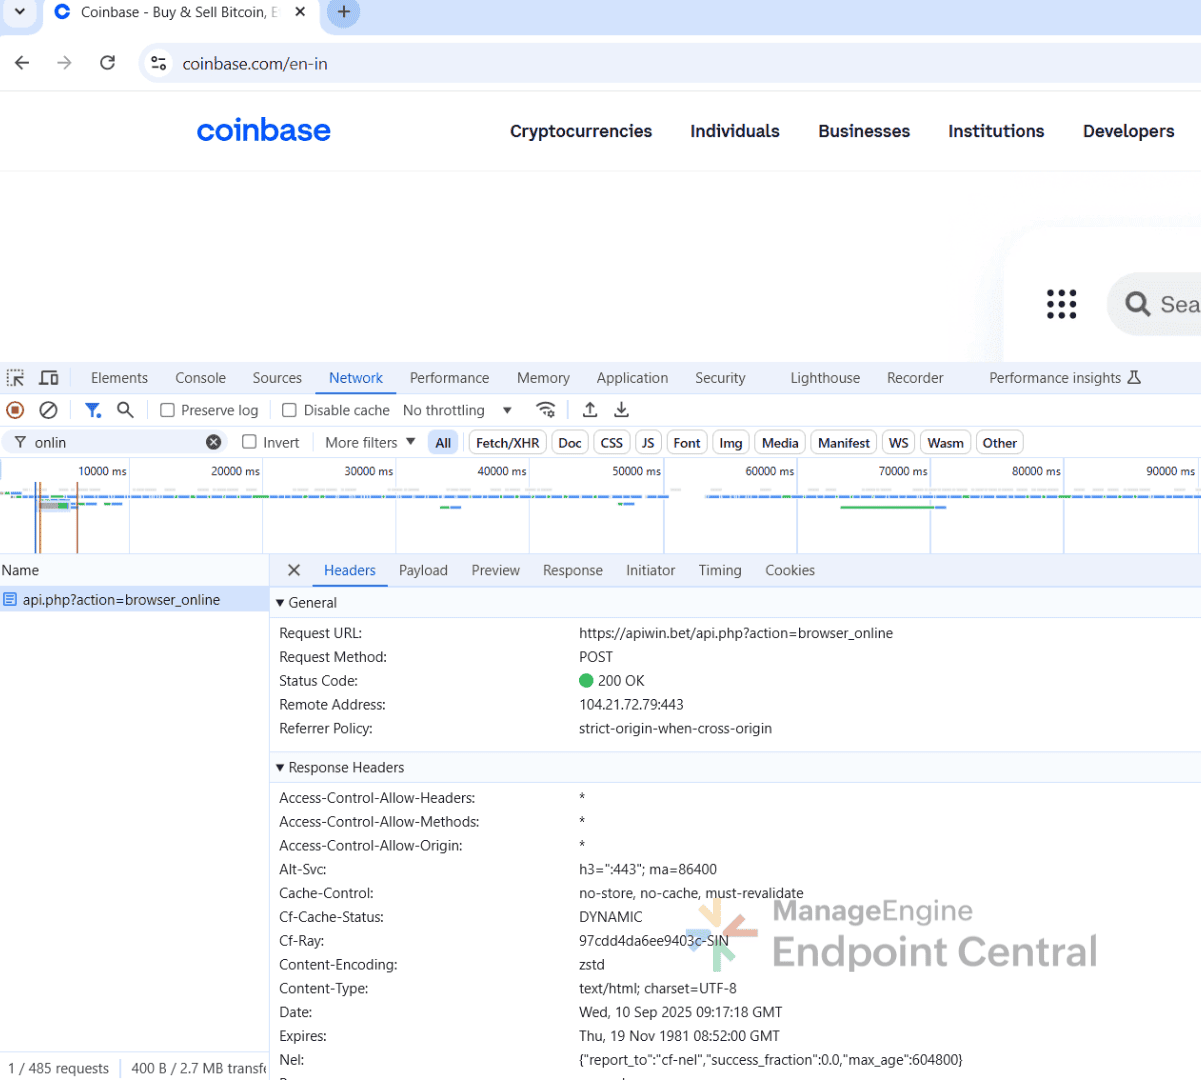Toggle the device toolbar icon
The width and height of the screenshot is (1201, 1080).
click(x=48, y=378)
